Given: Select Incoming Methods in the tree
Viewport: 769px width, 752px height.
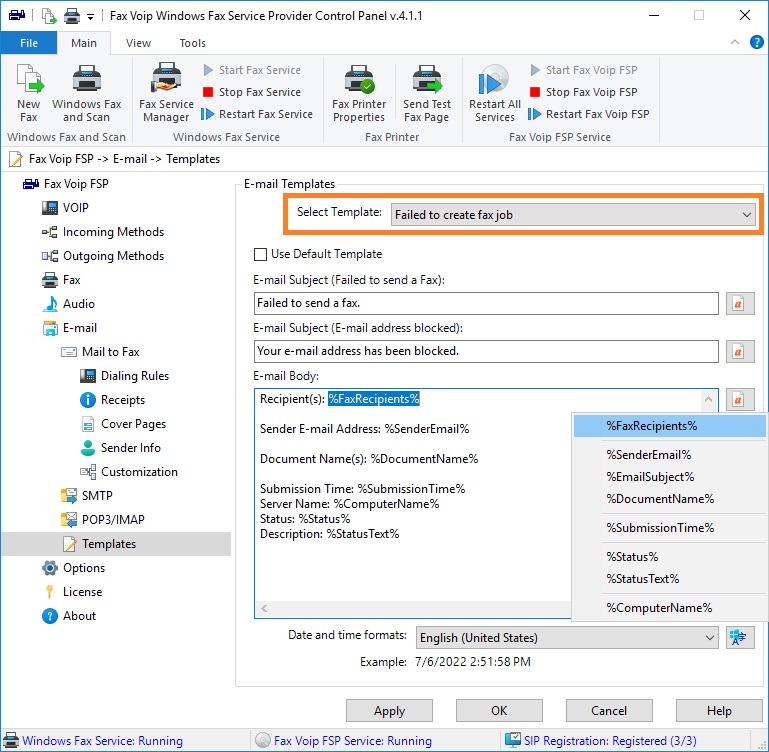Looking at the screenshot, I should (103, 232).
